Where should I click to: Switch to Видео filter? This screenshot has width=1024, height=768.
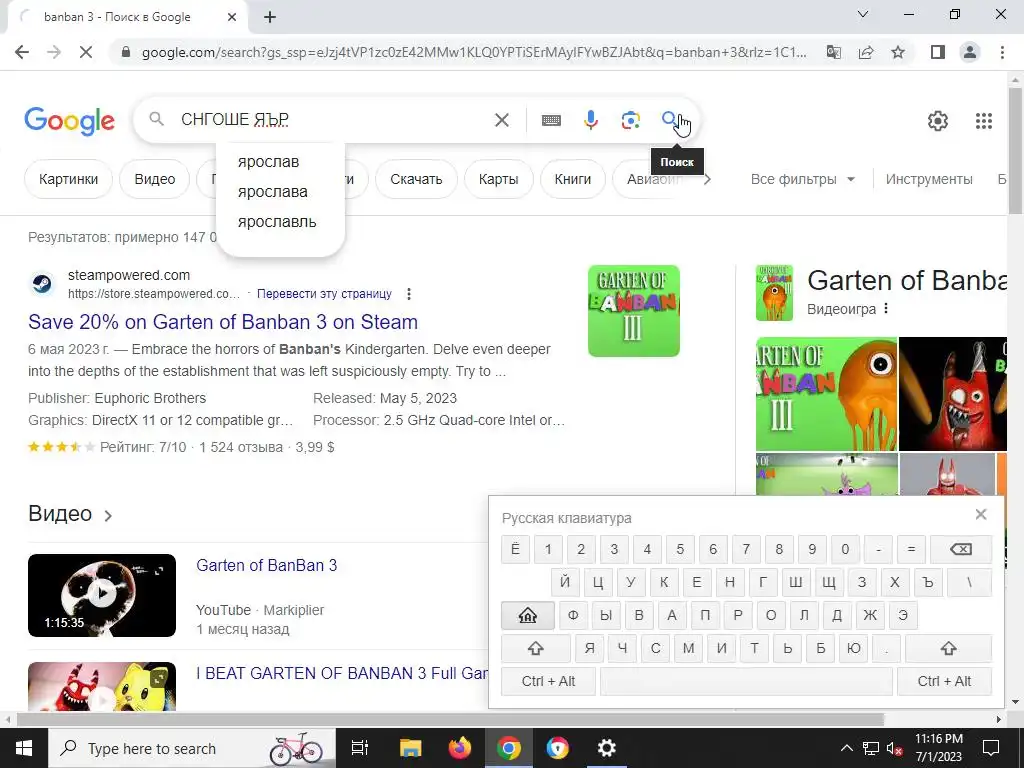click(x=155, y=179)
